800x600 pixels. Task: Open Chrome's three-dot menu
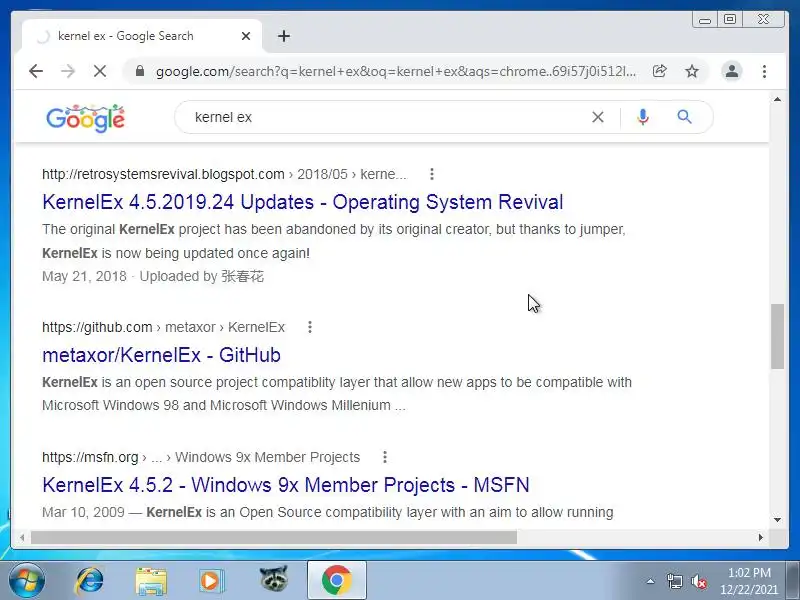coord(764,71)
